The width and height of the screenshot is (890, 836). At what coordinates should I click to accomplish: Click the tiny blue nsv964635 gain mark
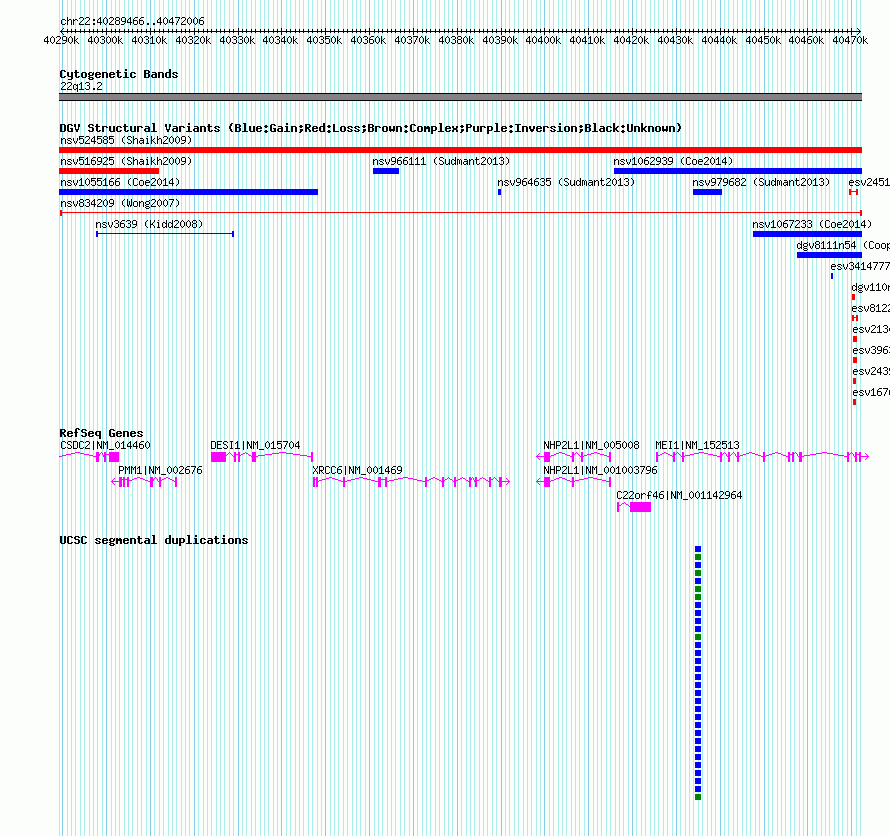[x=499, y=192]
